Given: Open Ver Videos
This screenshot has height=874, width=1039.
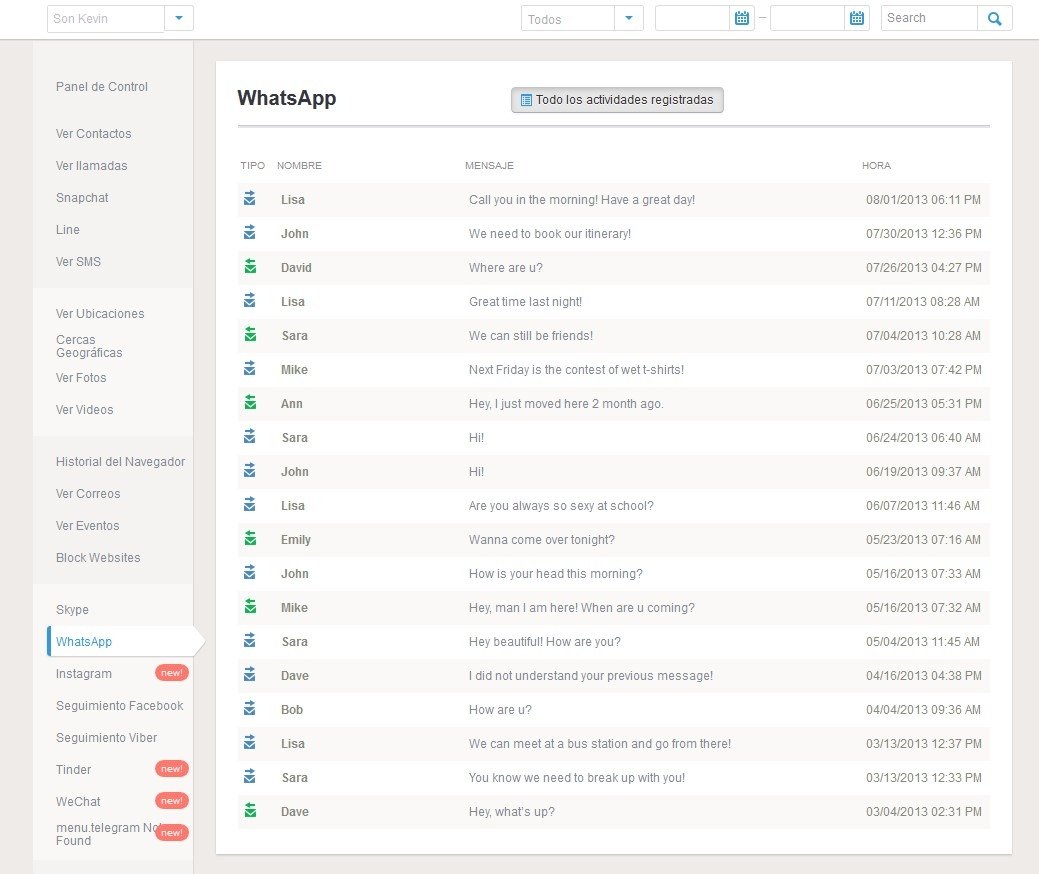Looking at the screenshot, I should coord(84,410).
